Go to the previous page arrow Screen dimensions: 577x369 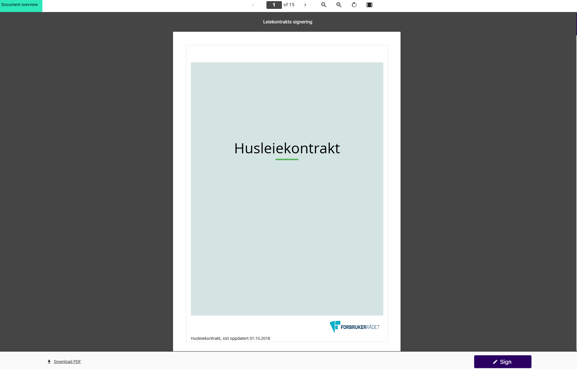[x=253, y=5]
